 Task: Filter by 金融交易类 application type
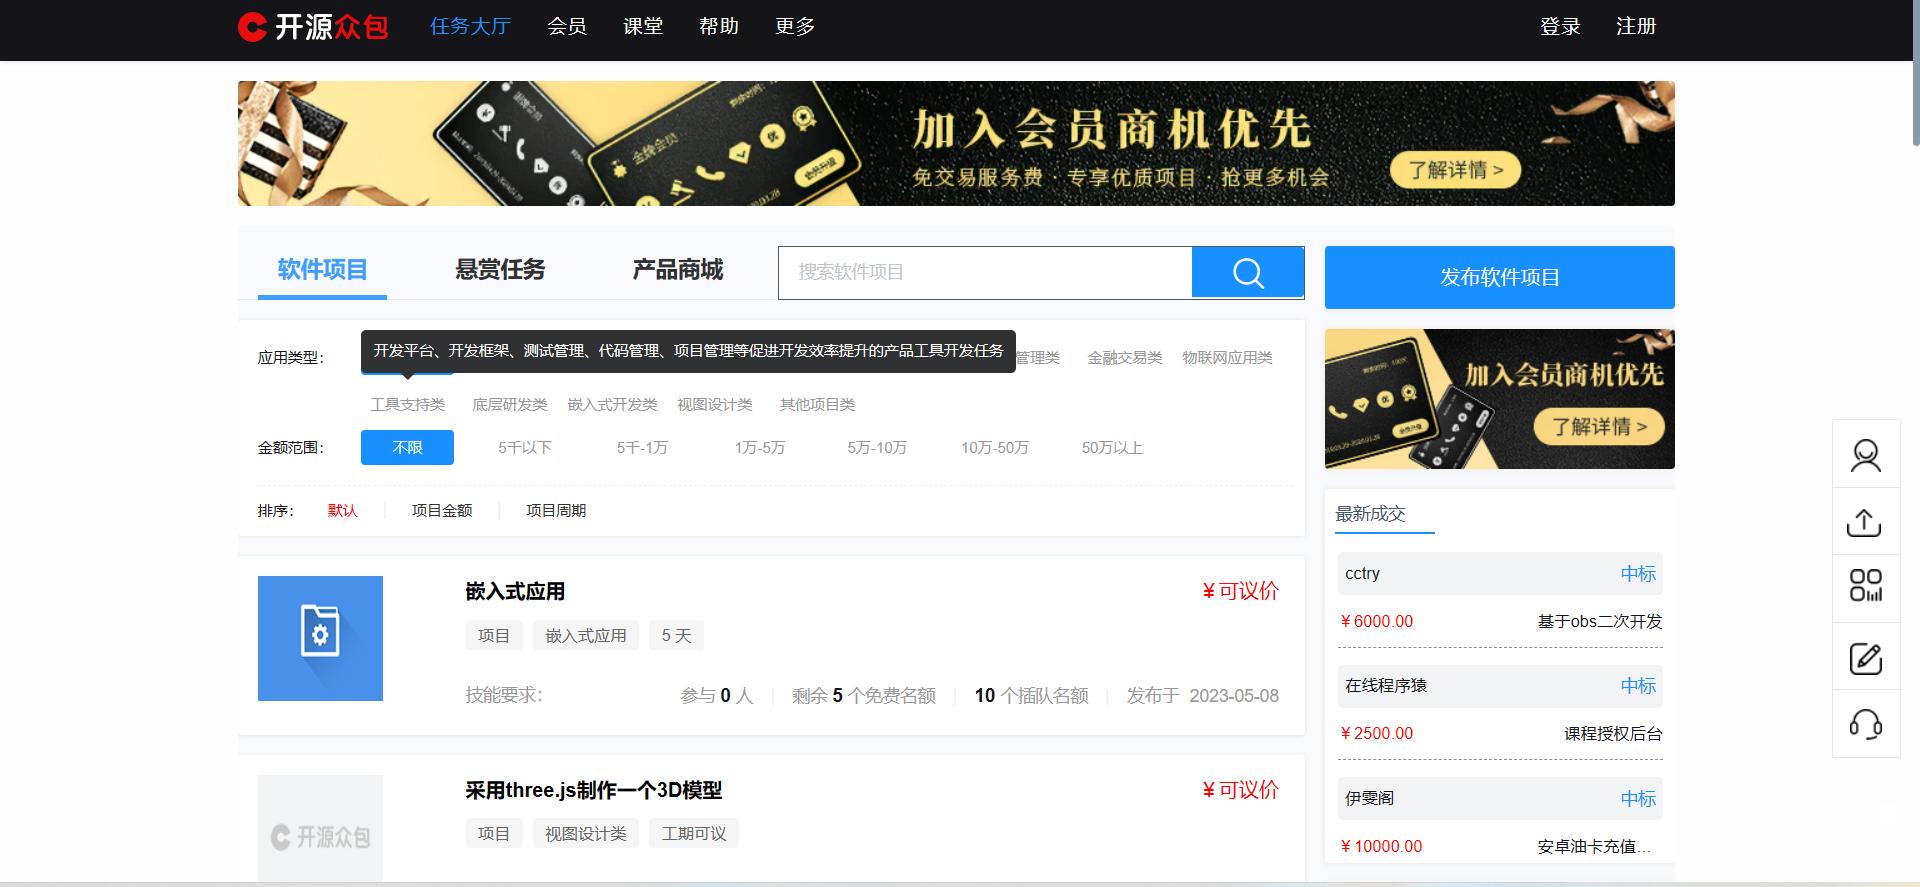point(1125,358)
